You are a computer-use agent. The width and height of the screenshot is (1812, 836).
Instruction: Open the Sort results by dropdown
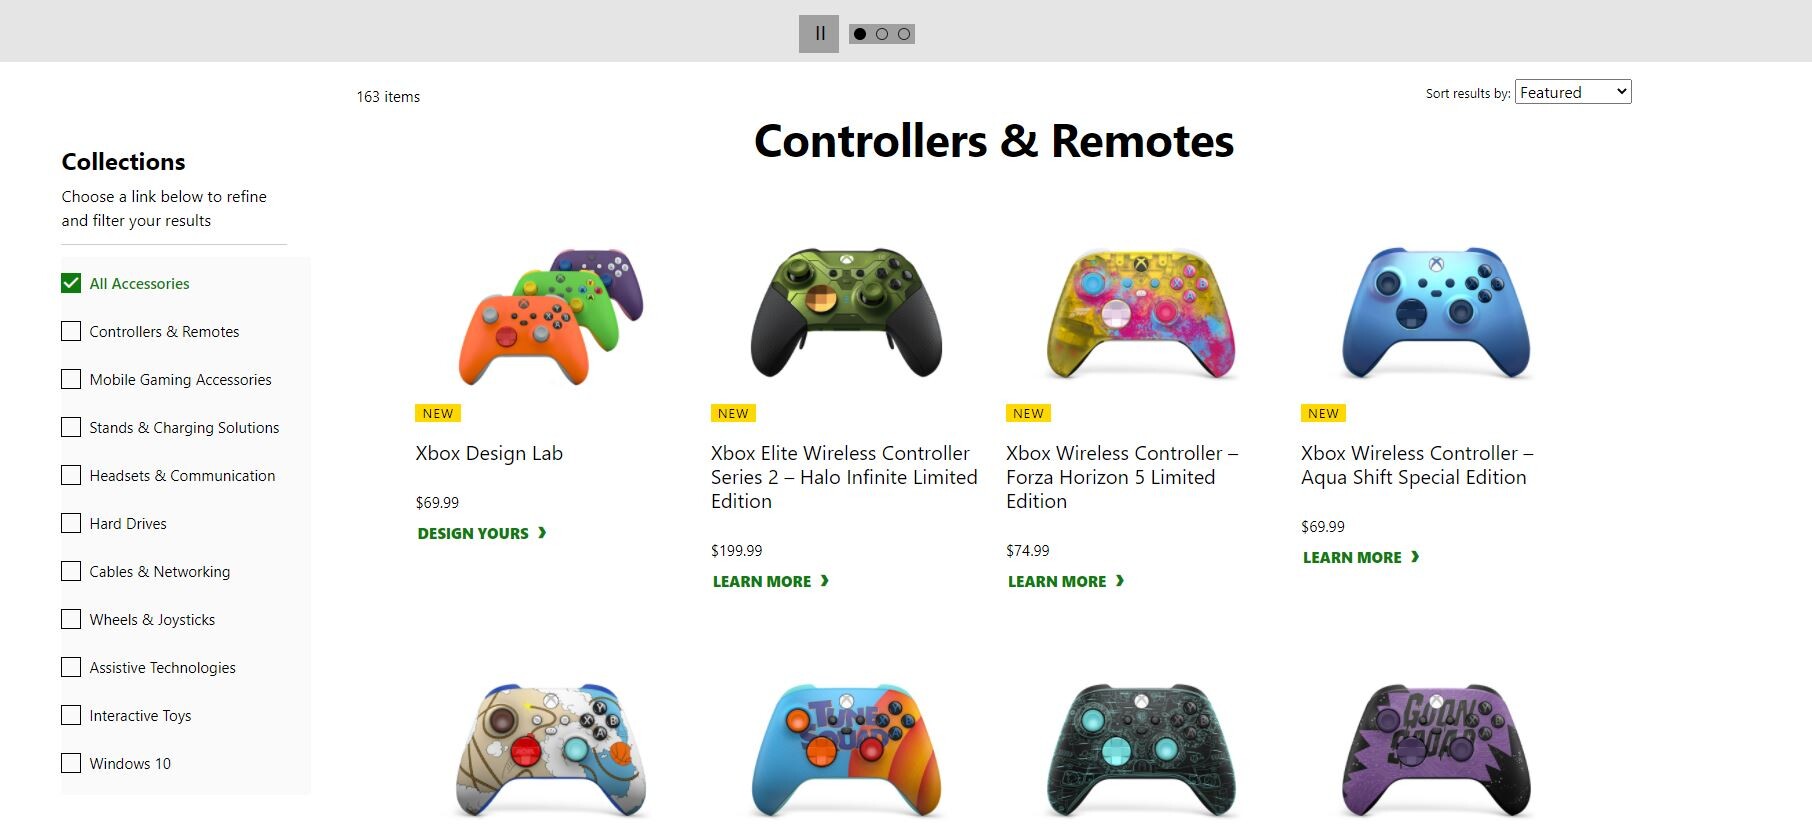click(x=1573, y=92)
